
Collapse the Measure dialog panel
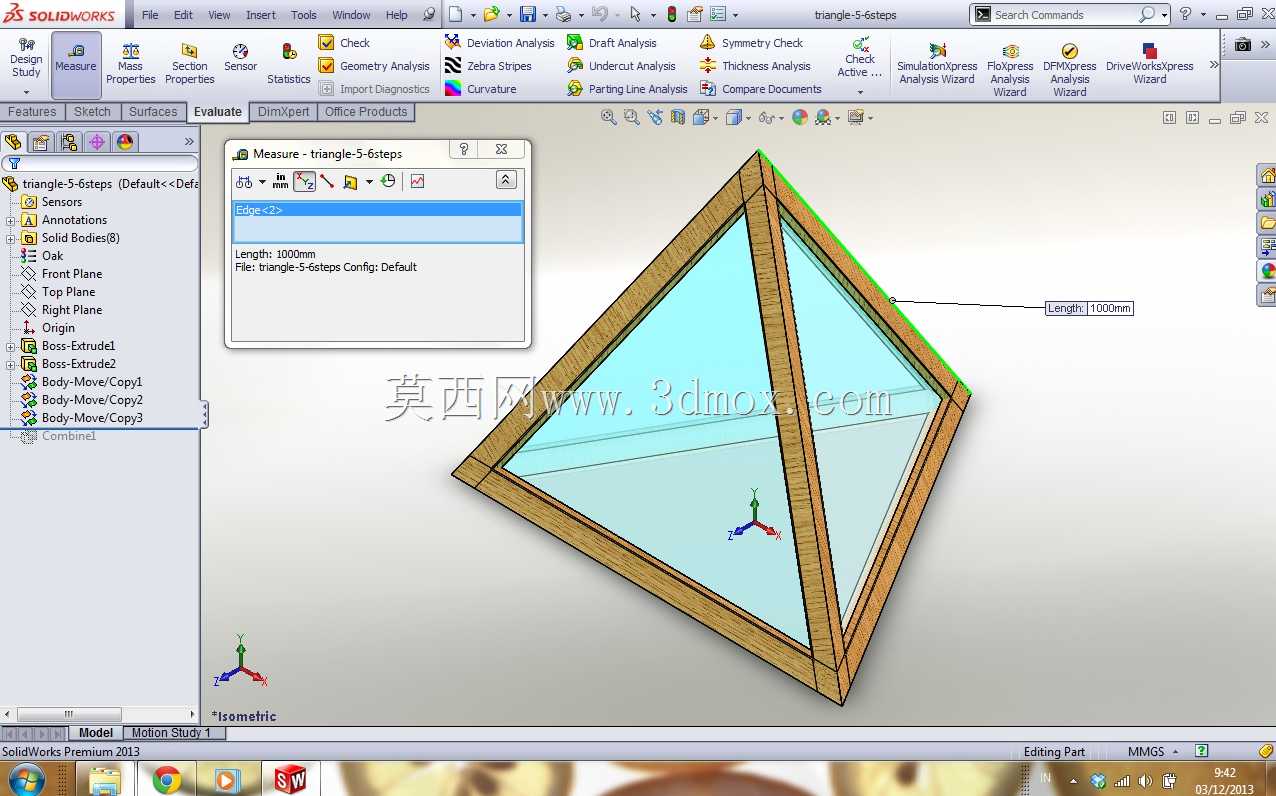click(x=506, y=180)
